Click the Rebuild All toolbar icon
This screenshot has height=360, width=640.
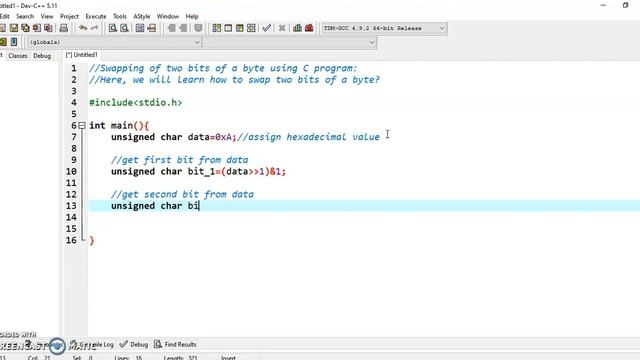(x=251, y=28)
